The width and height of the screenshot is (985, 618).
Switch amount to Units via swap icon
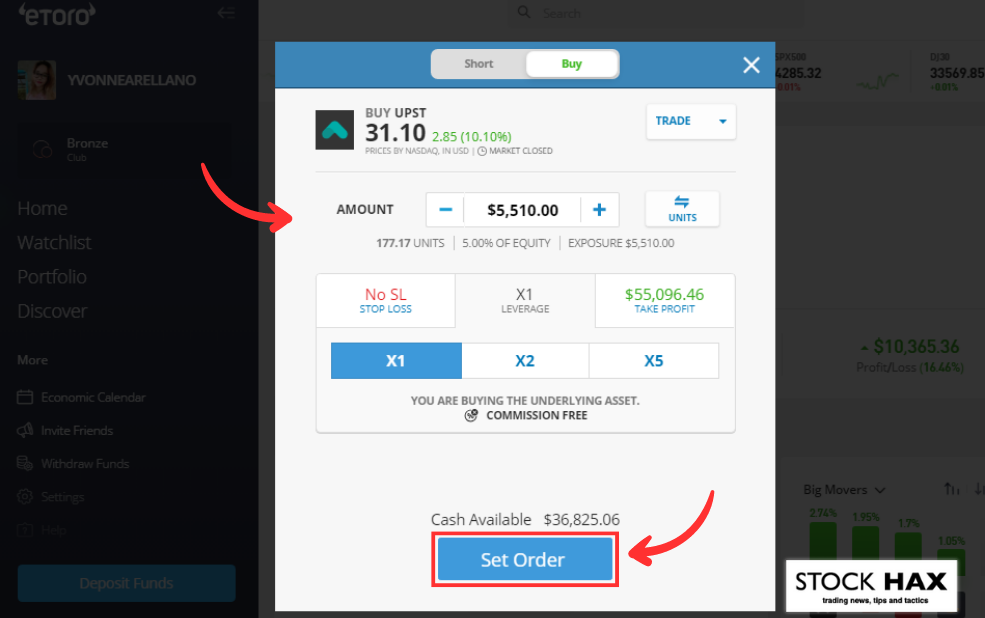[x=682, y=209]
